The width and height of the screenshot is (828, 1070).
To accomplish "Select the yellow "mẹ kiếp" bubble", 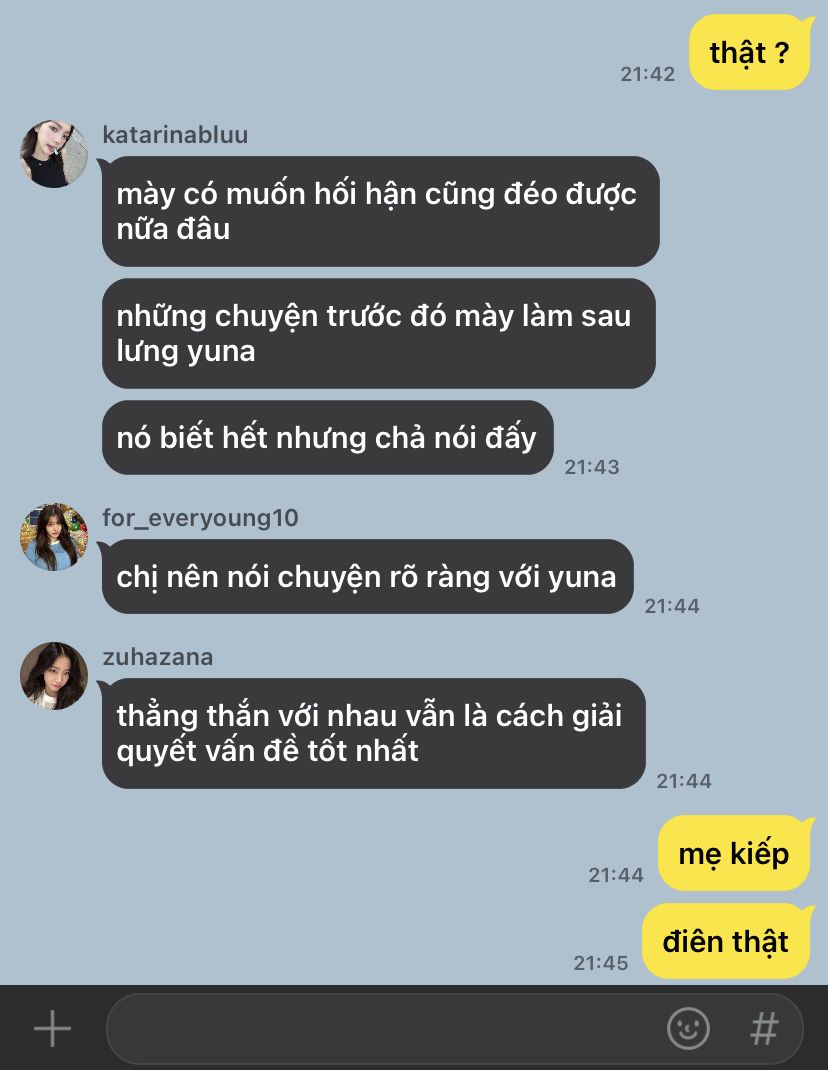I will click(735, 854).
